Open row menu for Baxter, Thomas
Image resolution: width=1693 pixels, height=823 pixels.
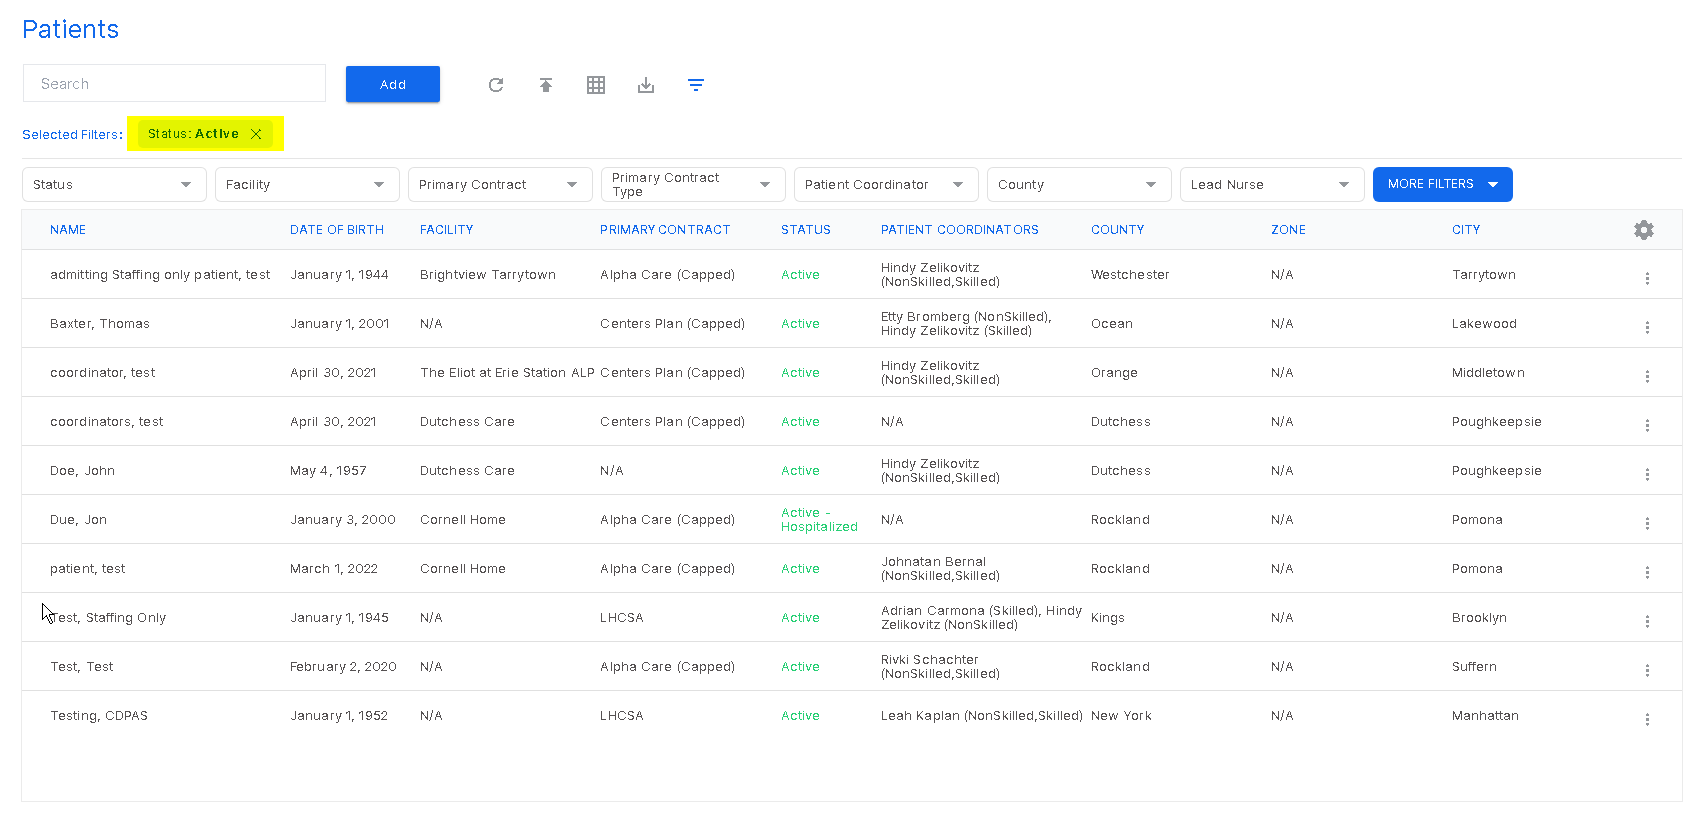click(1647, 327)
